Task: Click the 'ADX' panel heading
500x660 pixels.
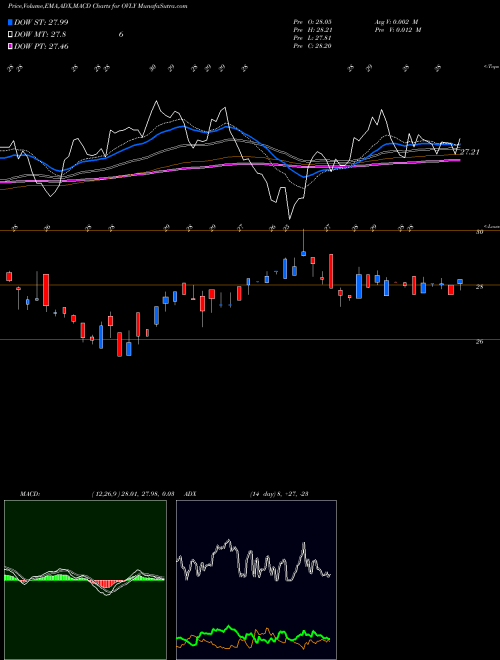Action: (x=191, y=494)
